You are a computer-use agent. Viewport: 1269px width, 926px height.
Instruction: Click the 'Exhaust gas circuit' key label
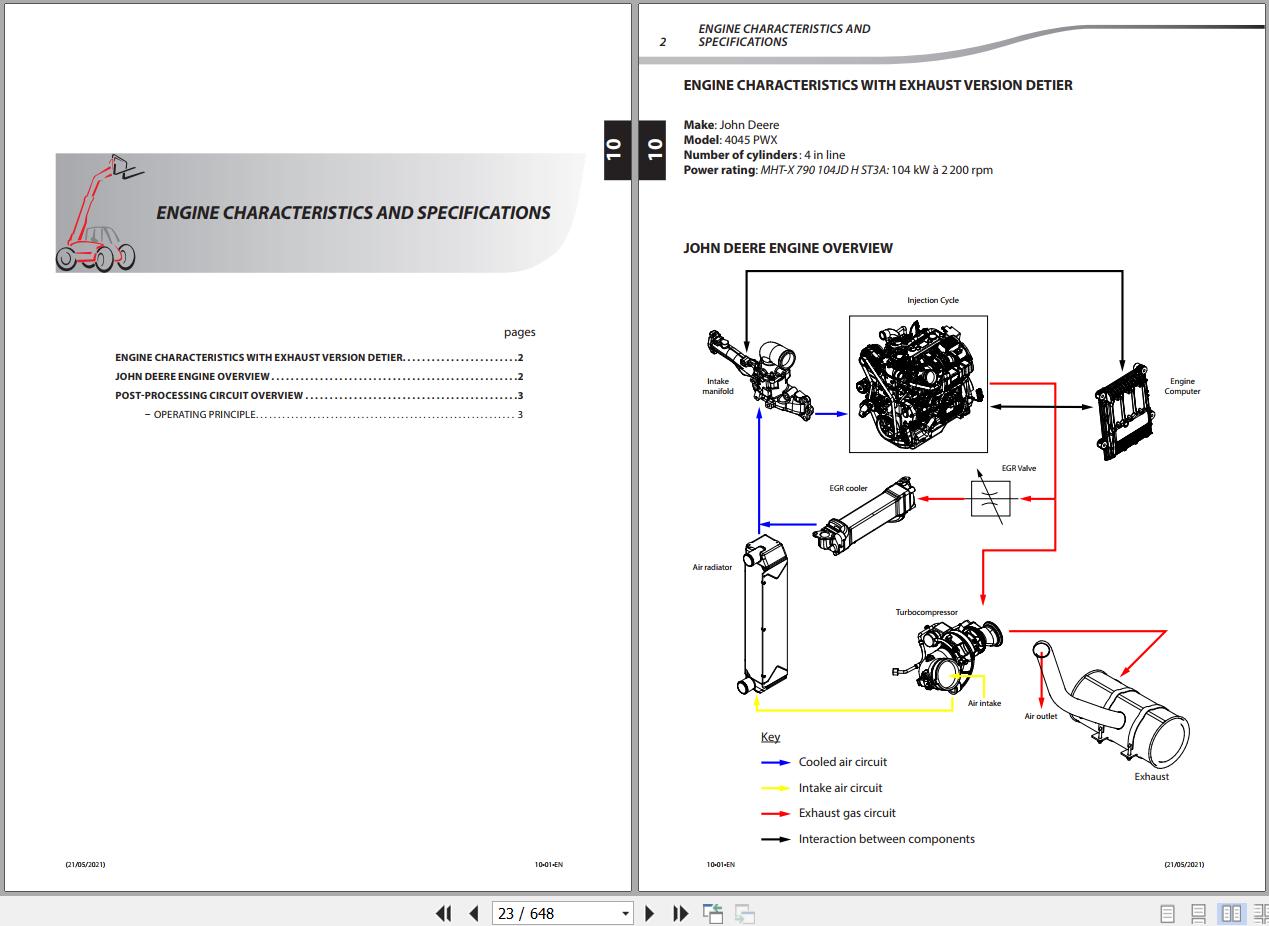tap(847, 813)
